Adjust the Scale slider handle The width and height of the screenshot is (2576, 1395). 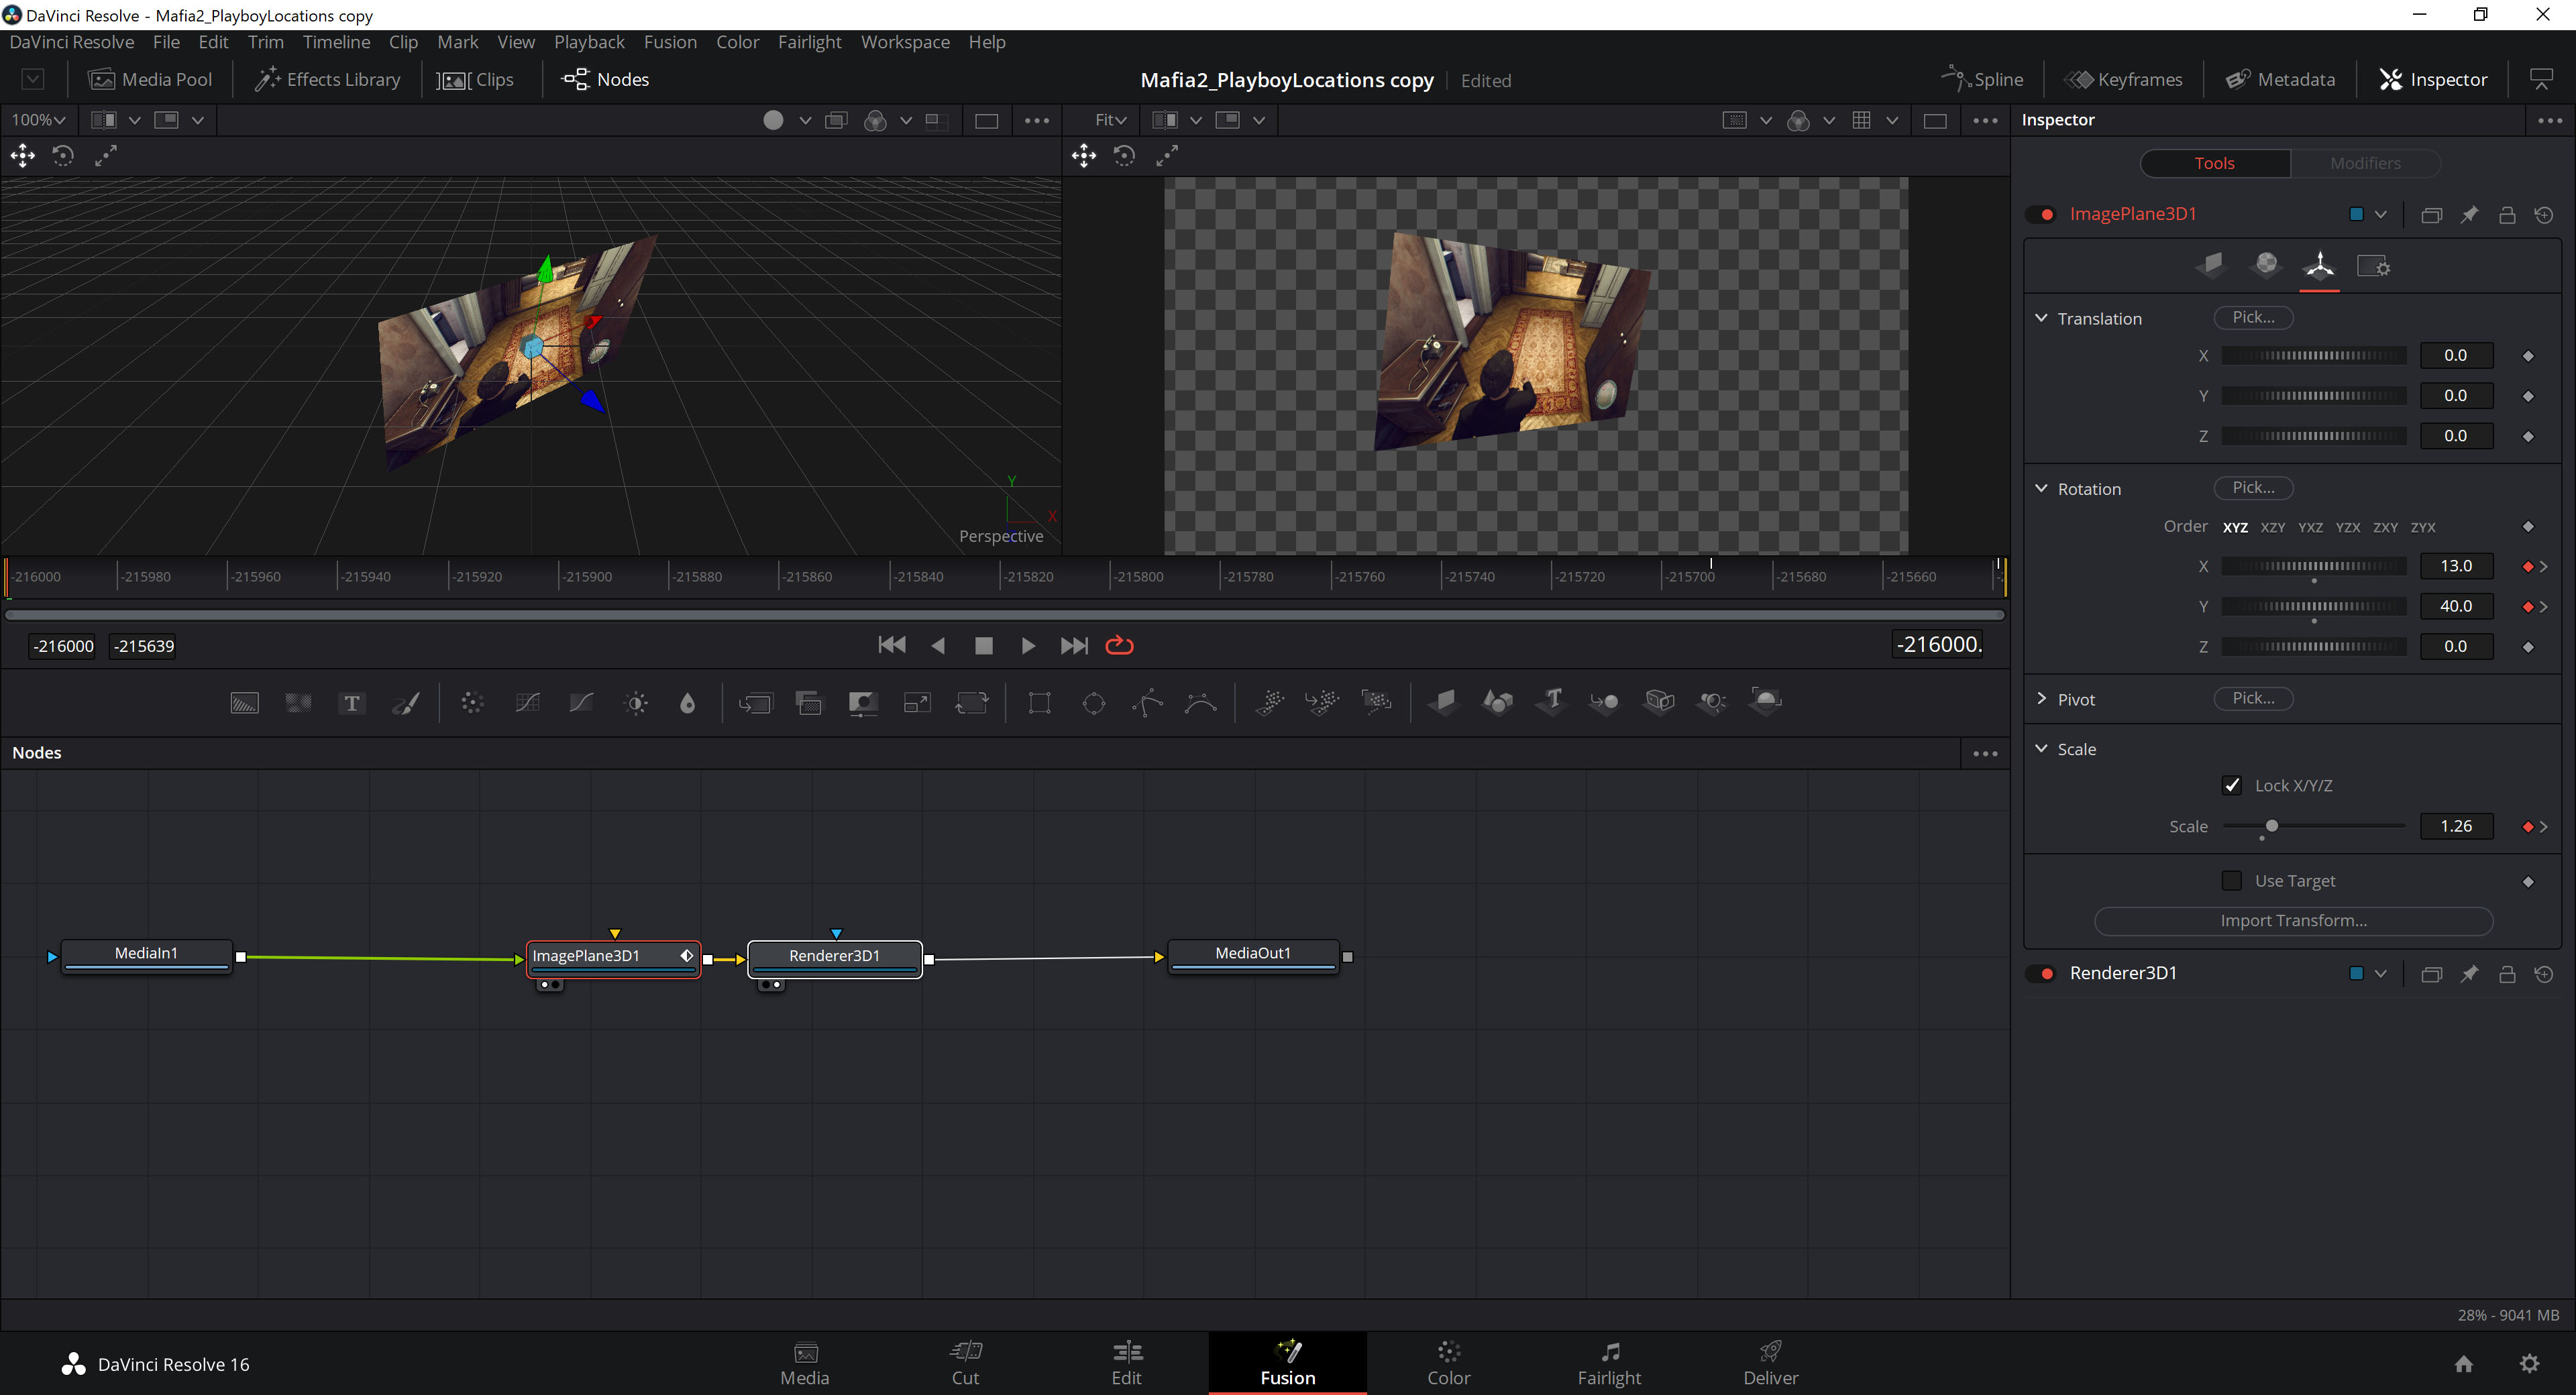[2272, 826]
